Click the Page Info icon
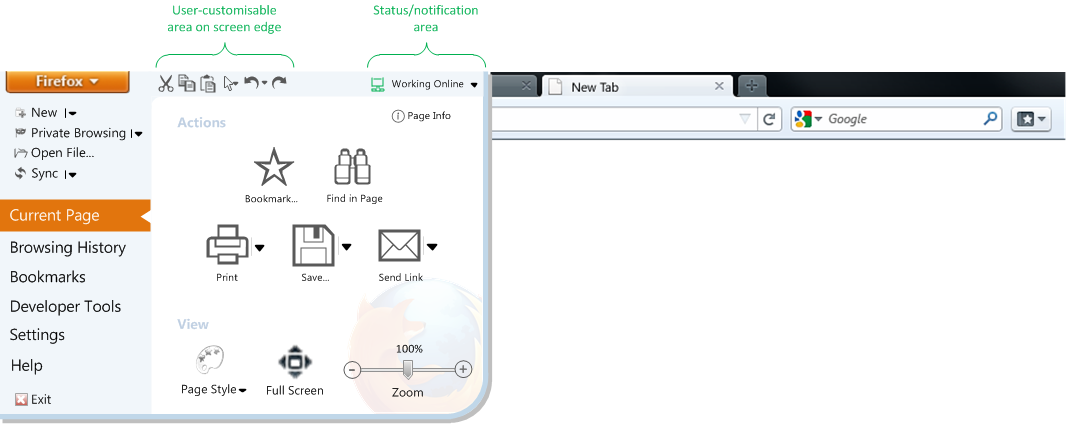This screenshot has width=1066, height=445. tap(398, 116)
